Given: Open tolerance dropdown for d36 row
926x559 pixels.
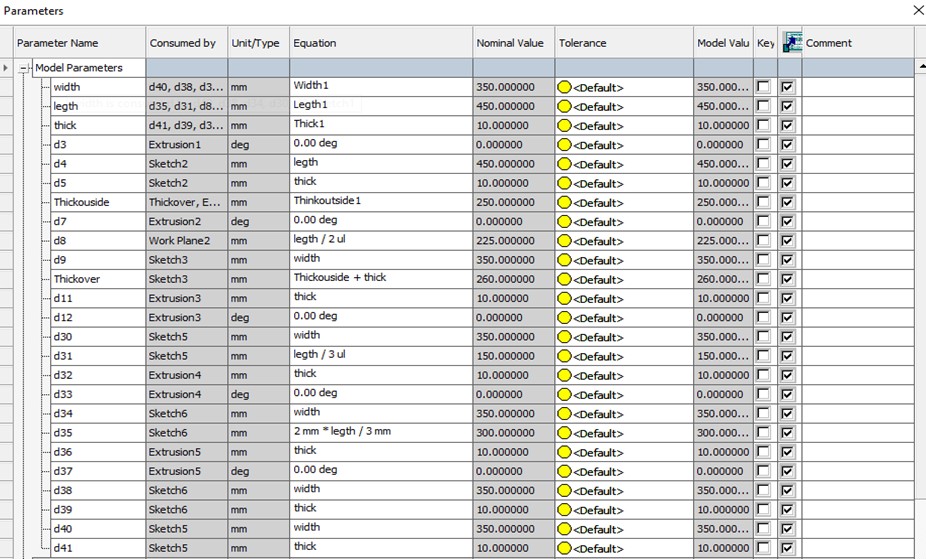Looking at the screenshot, I should tap(624, 452).
